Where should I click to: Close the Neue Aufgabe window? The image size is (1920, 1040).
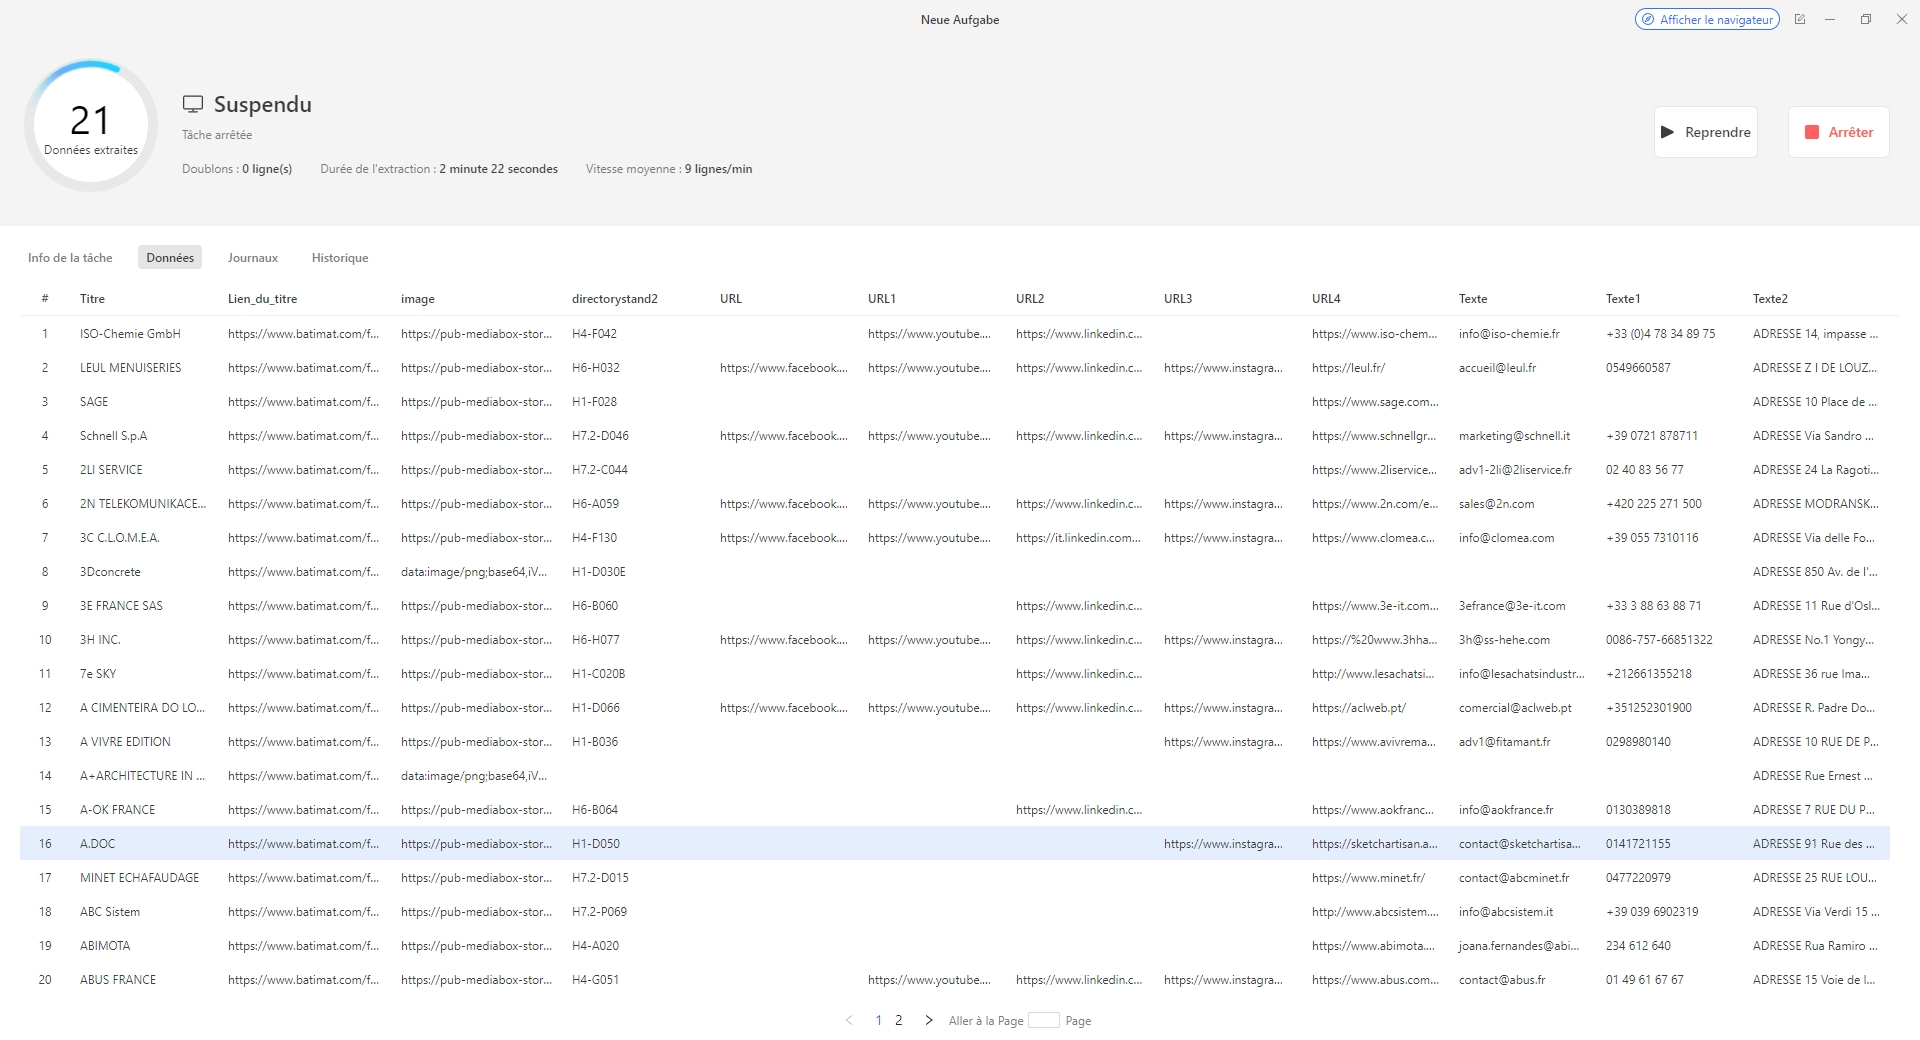[1902, 19]
